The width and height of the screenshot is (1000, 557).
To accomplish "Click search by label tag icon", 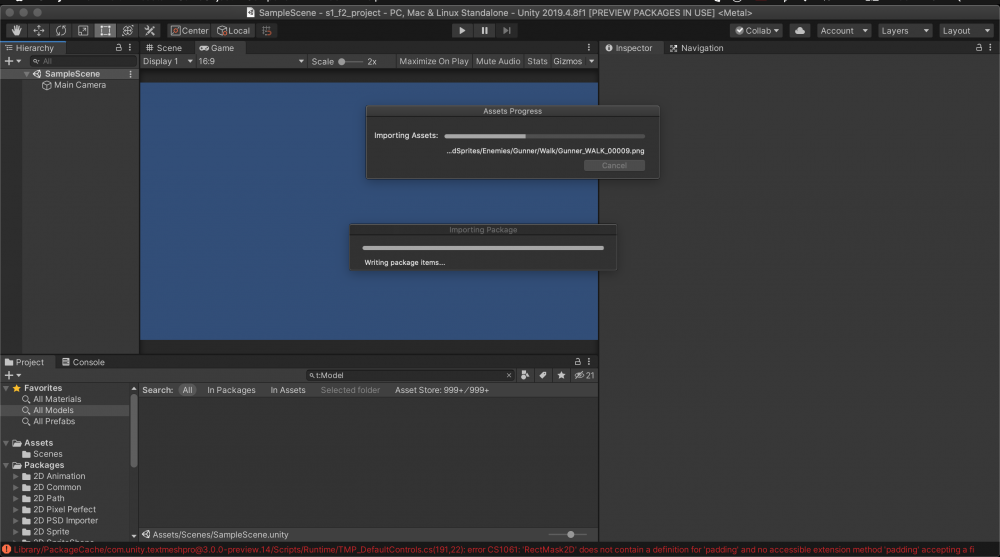I will tap(543, 375).
